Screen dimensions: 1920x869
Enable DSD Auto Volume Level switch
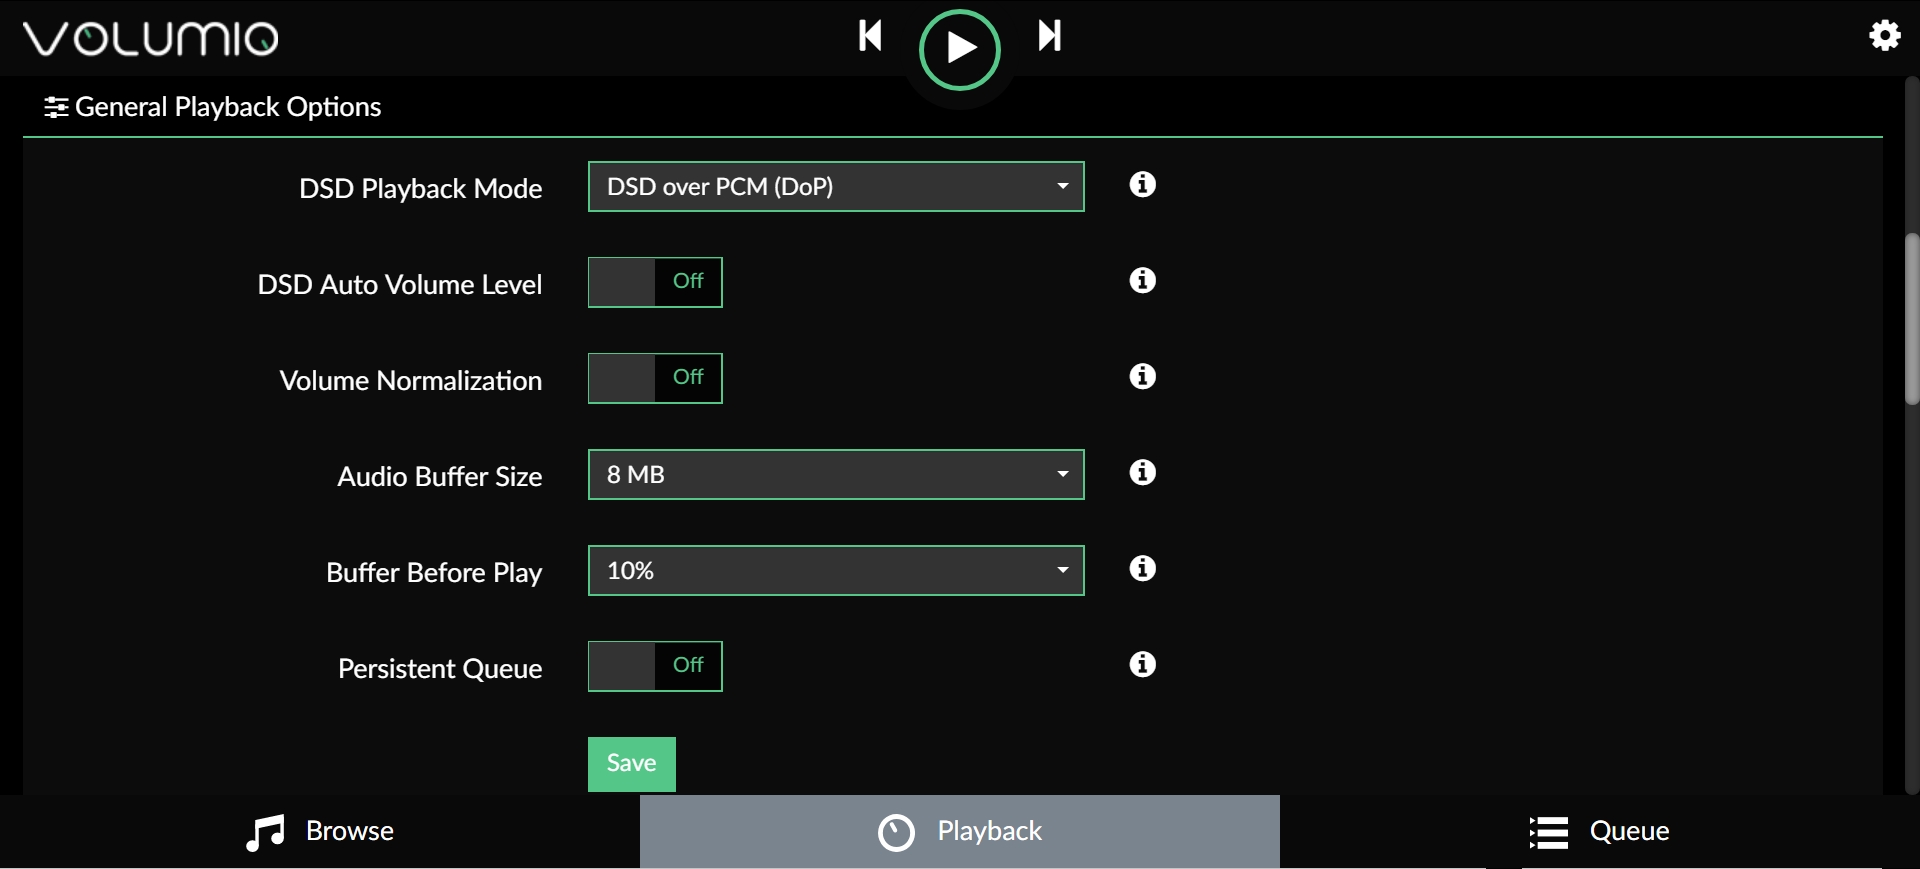coord(655,282)
